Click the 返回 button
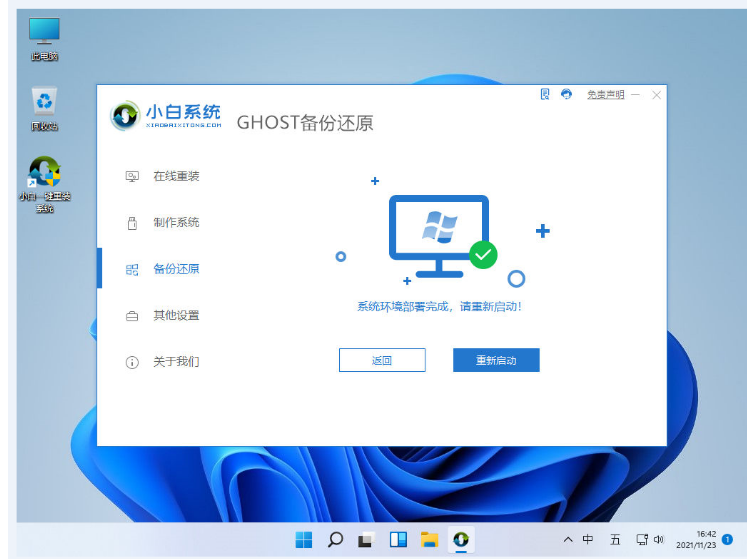 (x=382, y=360)
